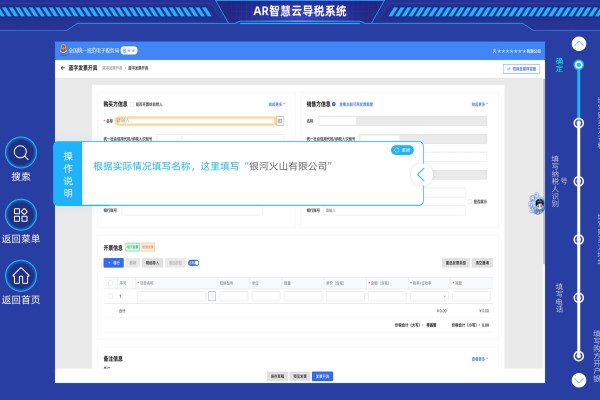Image resolution: width=600 pixels, height=400 pixels.
Task: Go home via 返回首页 house icon
Action: [x=21, y=276]
